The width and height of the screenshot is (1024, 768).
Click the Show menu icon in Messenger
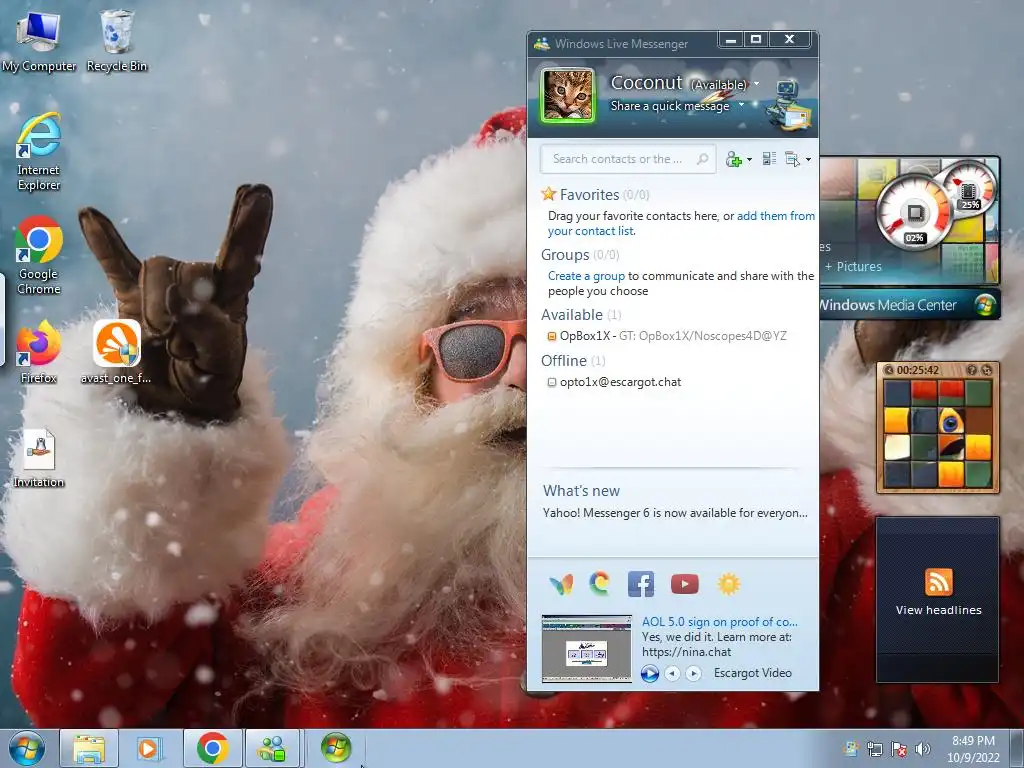coord(792,159)
